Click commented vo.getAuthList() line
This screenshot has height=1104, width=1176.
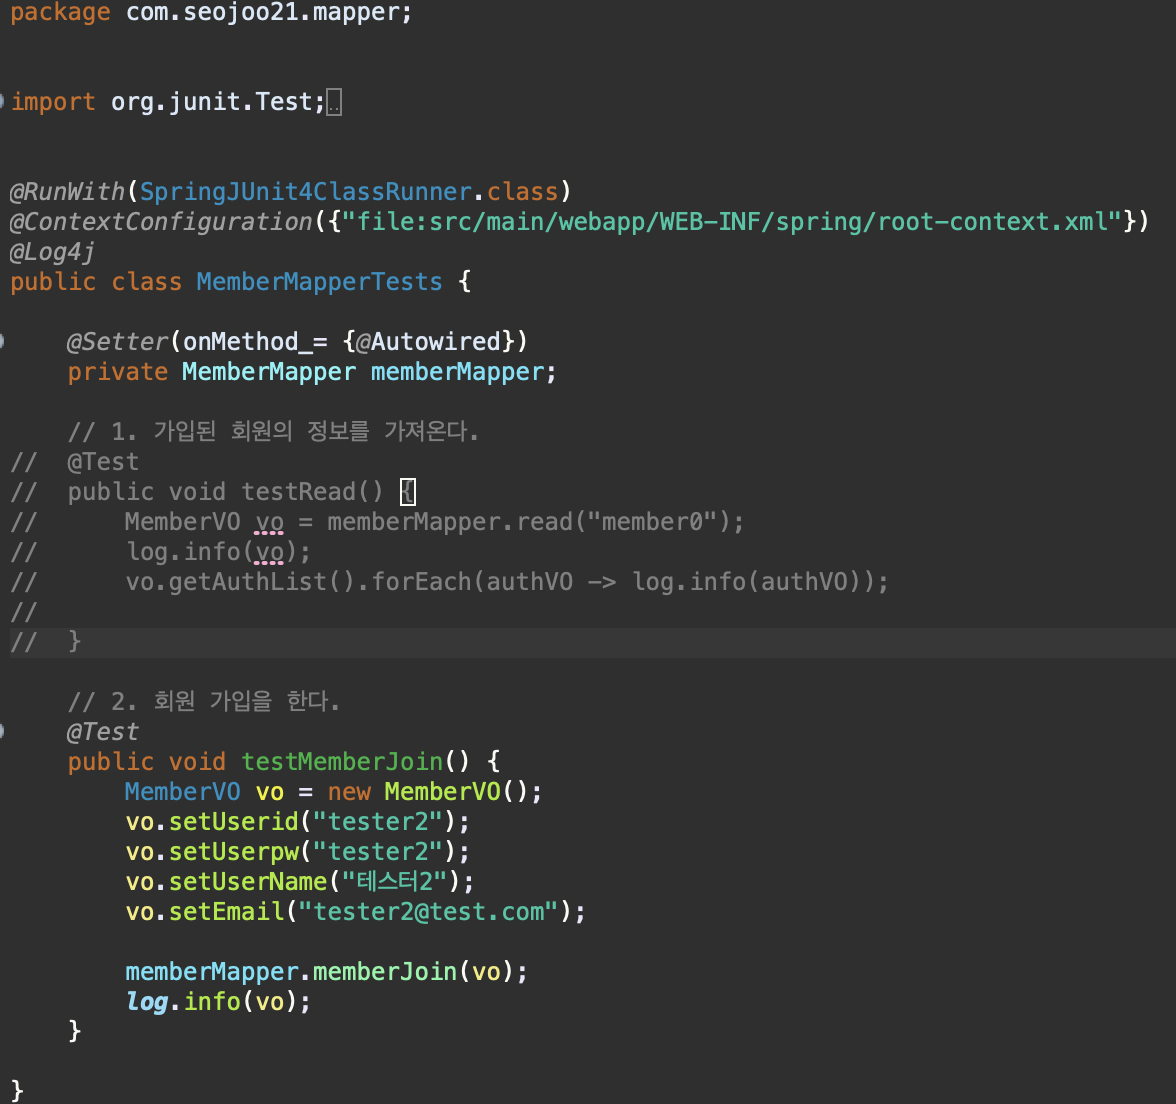click(x=506, y=582)
